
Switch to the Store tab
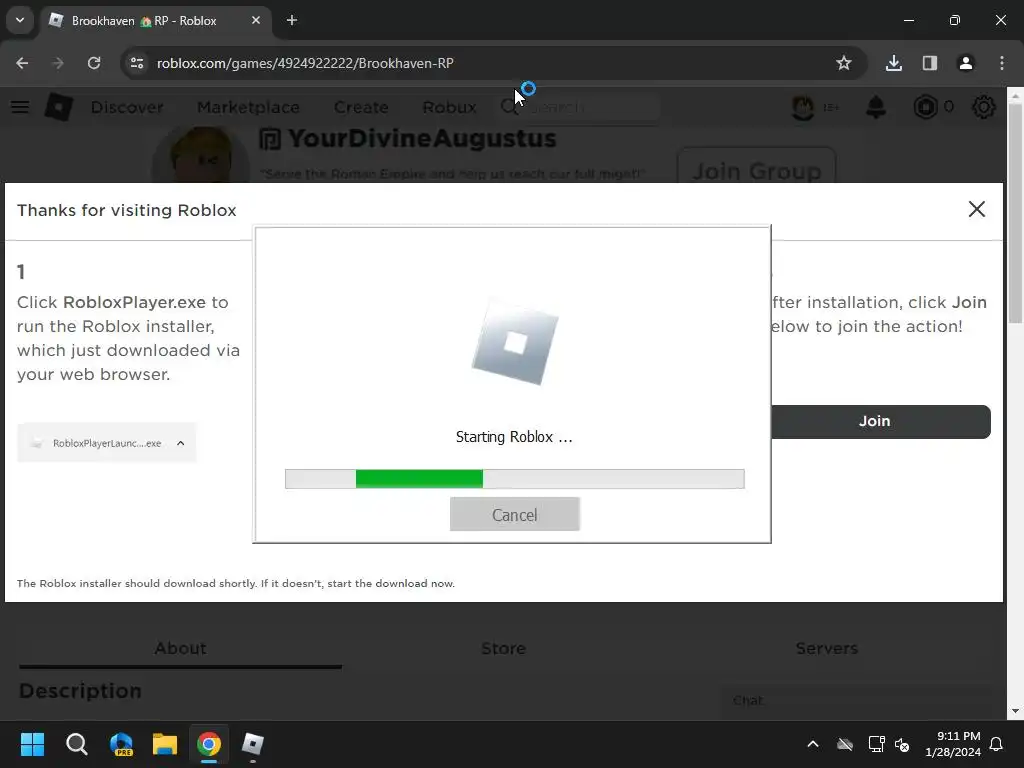(x=504, y=648)
